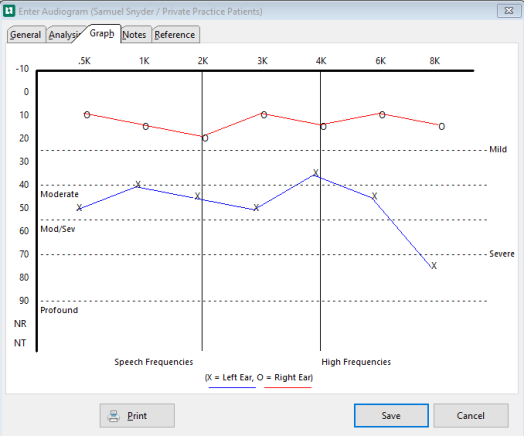524x436 pixels.
Task: Click the left ear X marker at 3K
Action: pos(256,207)
